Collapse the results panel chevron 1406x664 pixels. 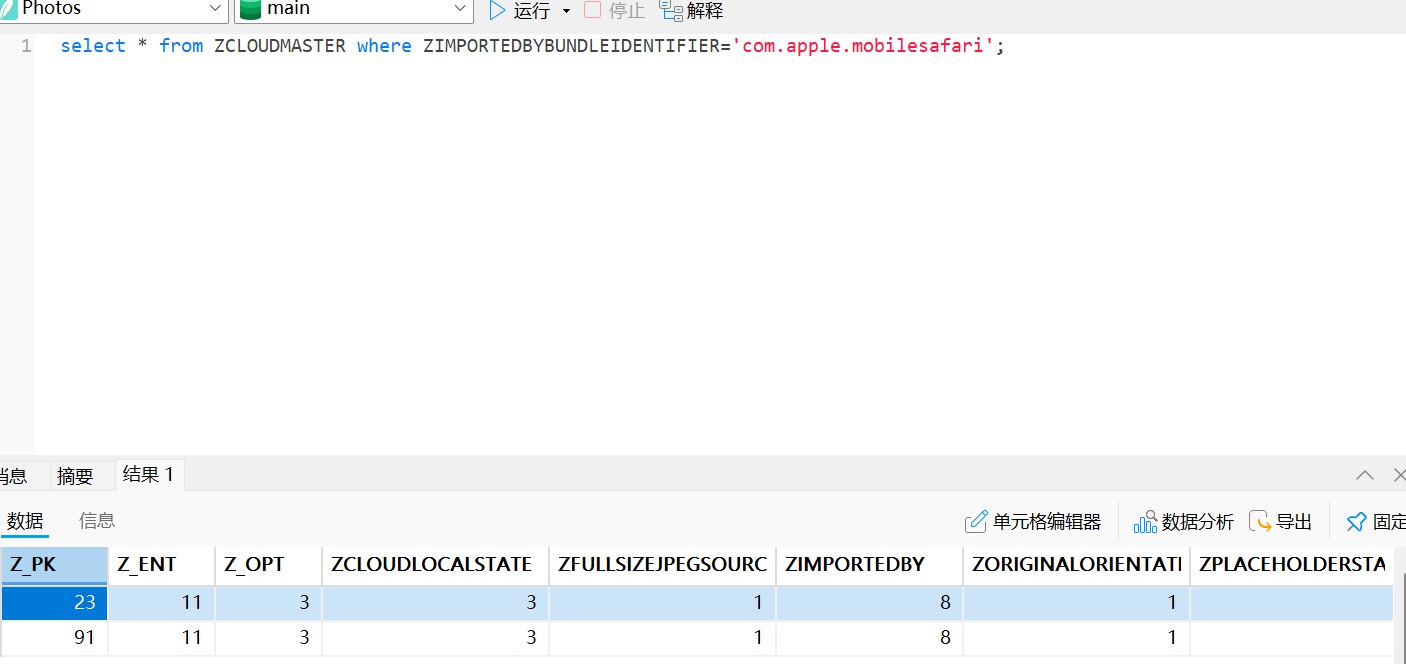(1364, 475)
